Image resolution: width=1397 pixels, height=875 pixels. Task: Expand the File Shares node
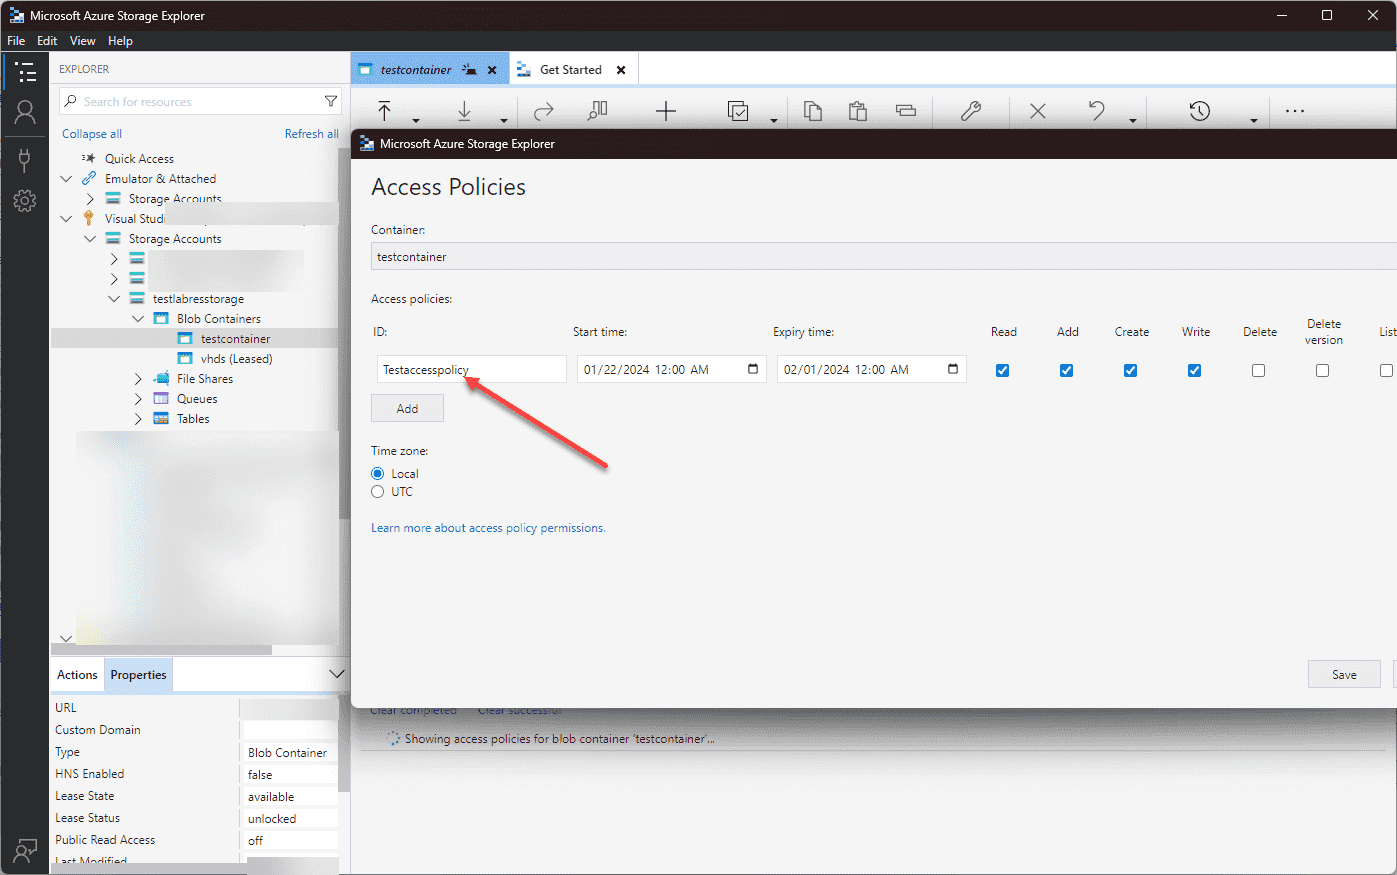[138, 379]
